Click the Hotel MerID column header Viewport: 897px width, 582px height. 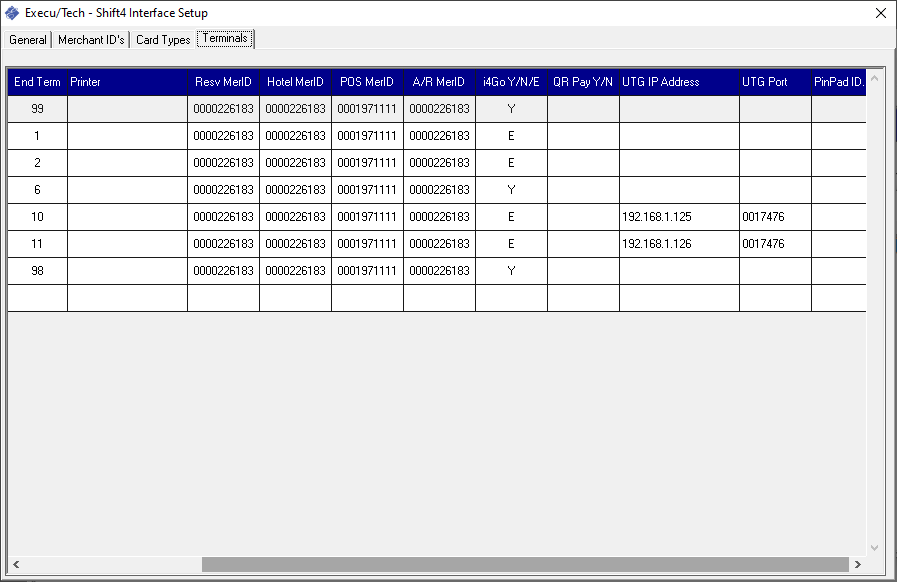296,82
